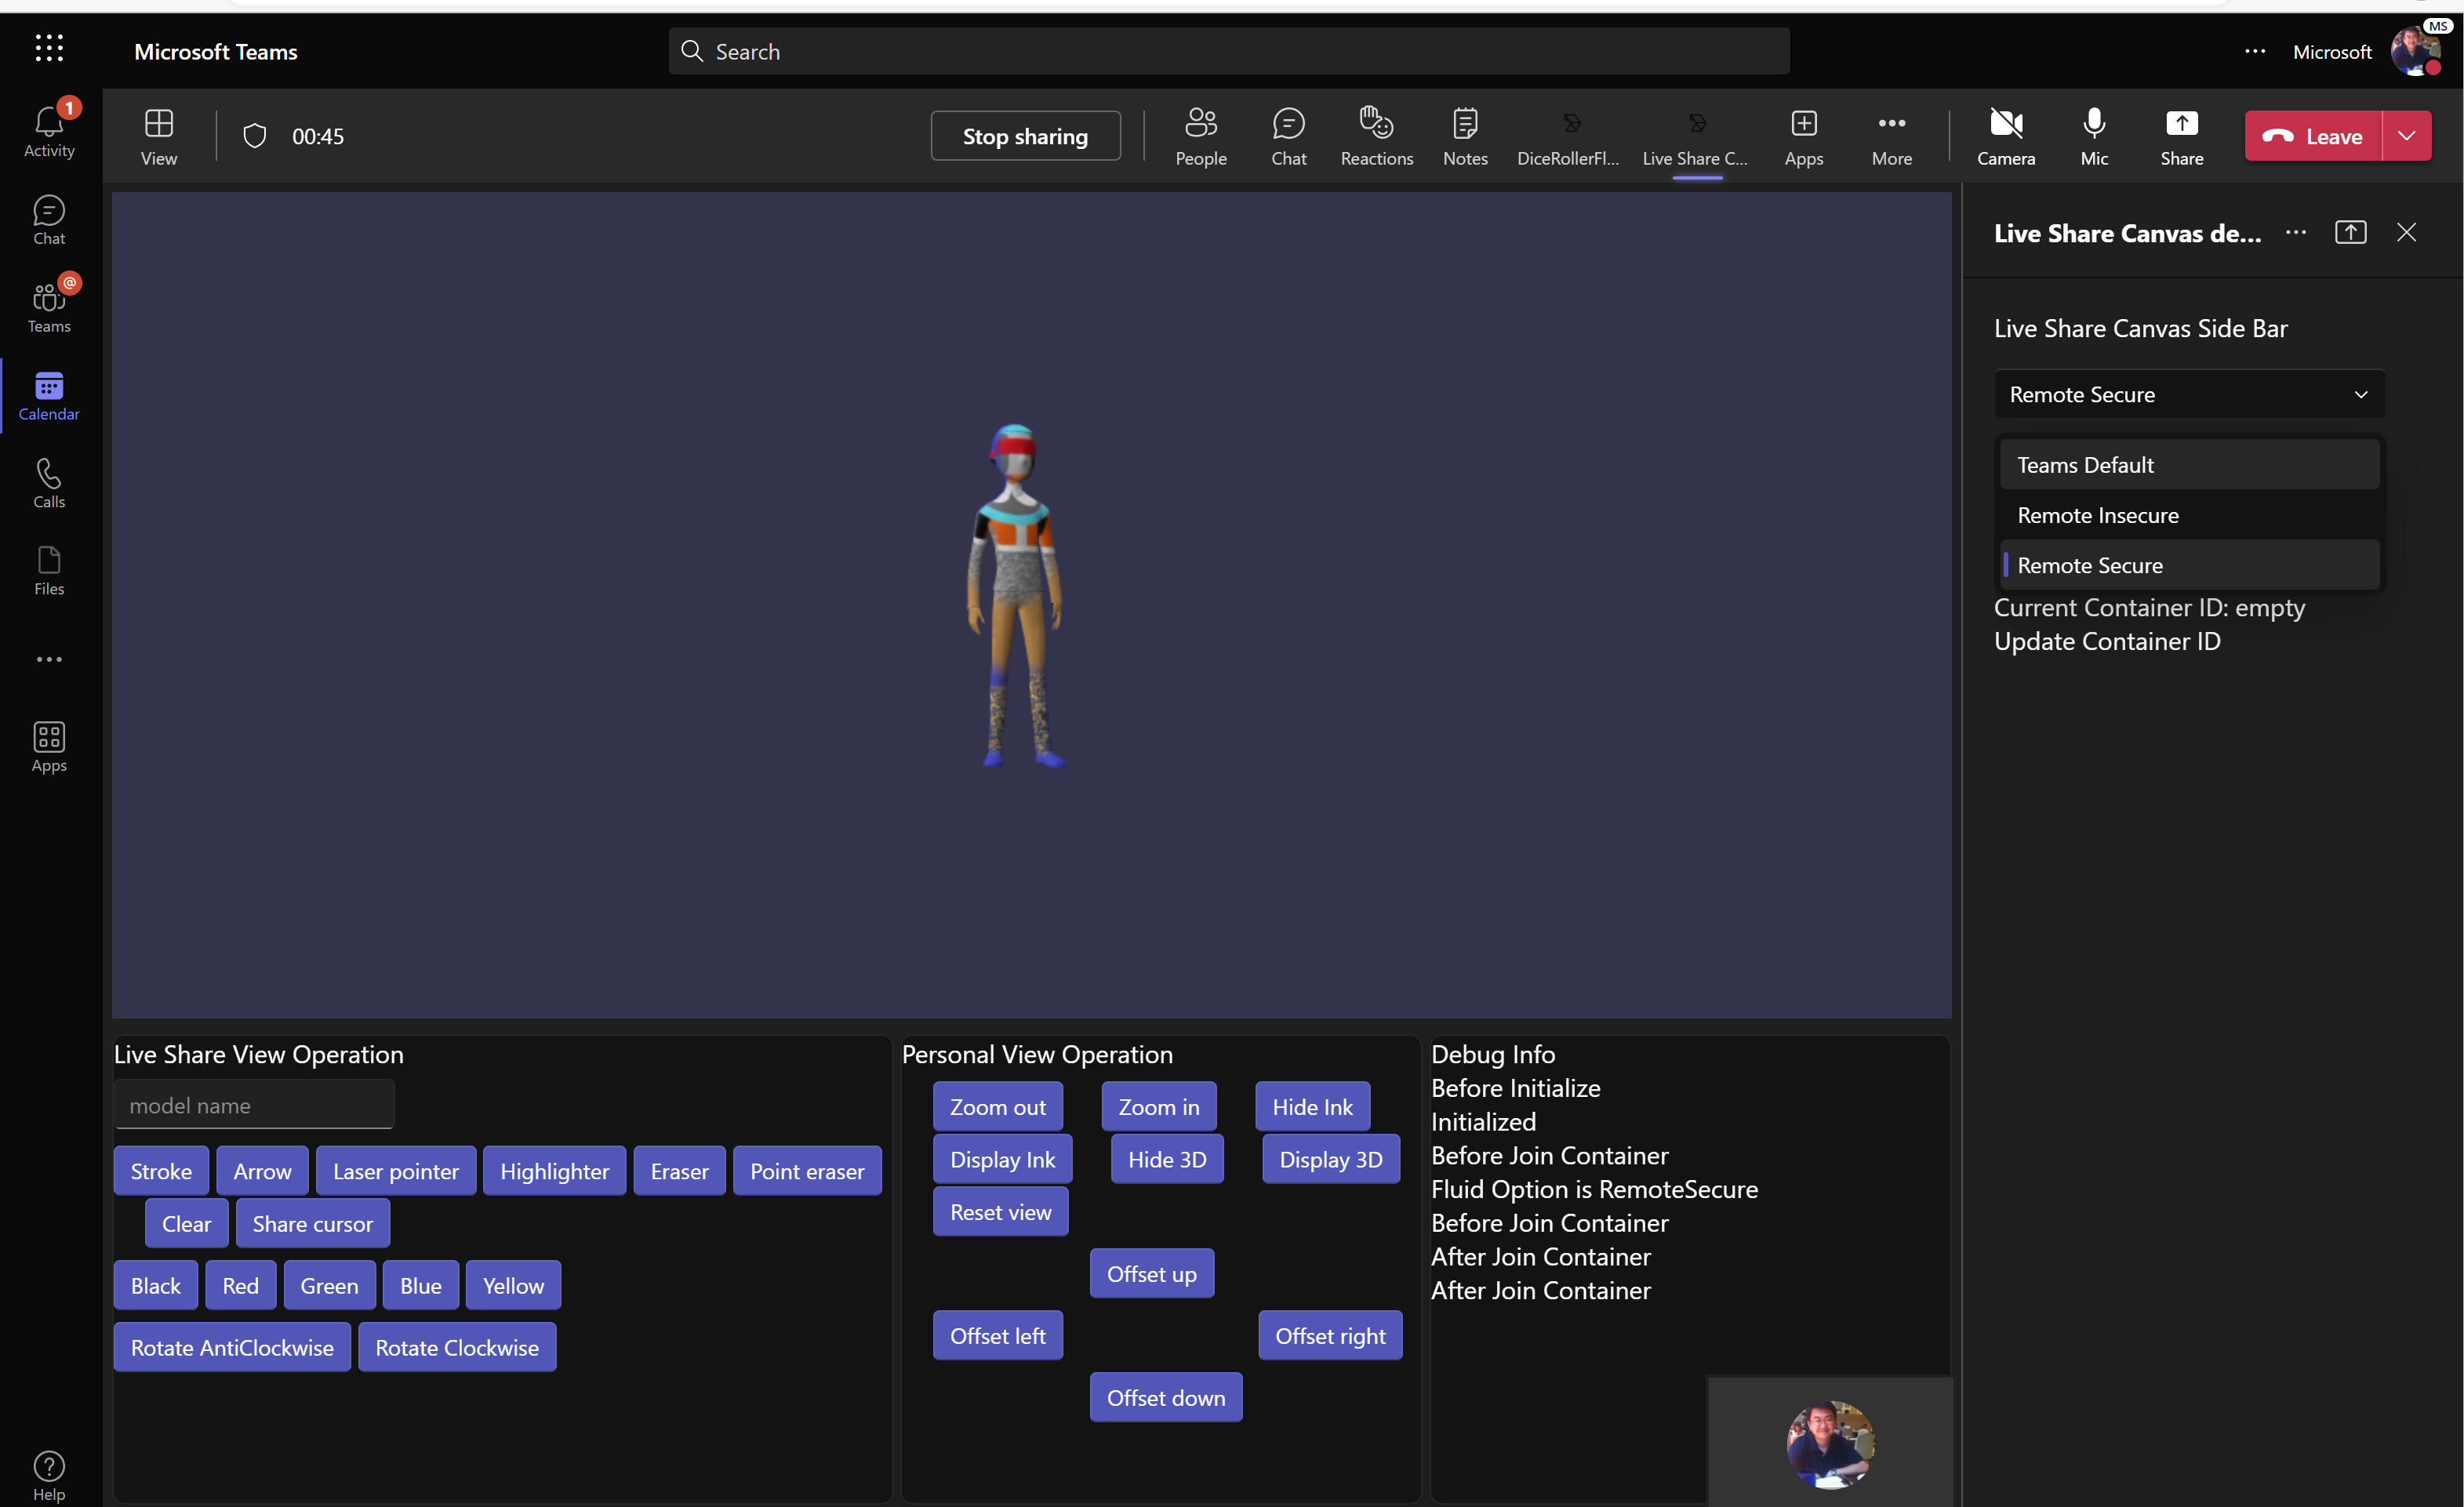Mute the Mic
The height and width of the screenshot is (1507, 2464).
[2094, 137]
